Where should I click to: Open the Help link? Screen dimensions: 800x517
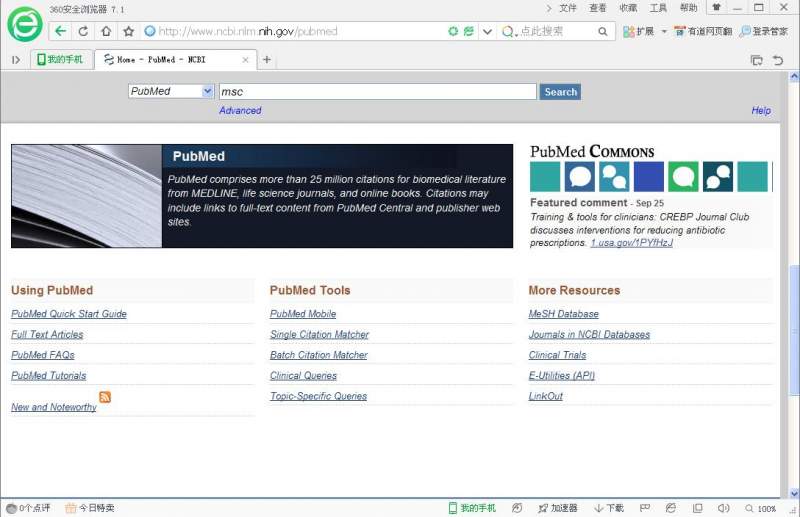pos(761,110)
